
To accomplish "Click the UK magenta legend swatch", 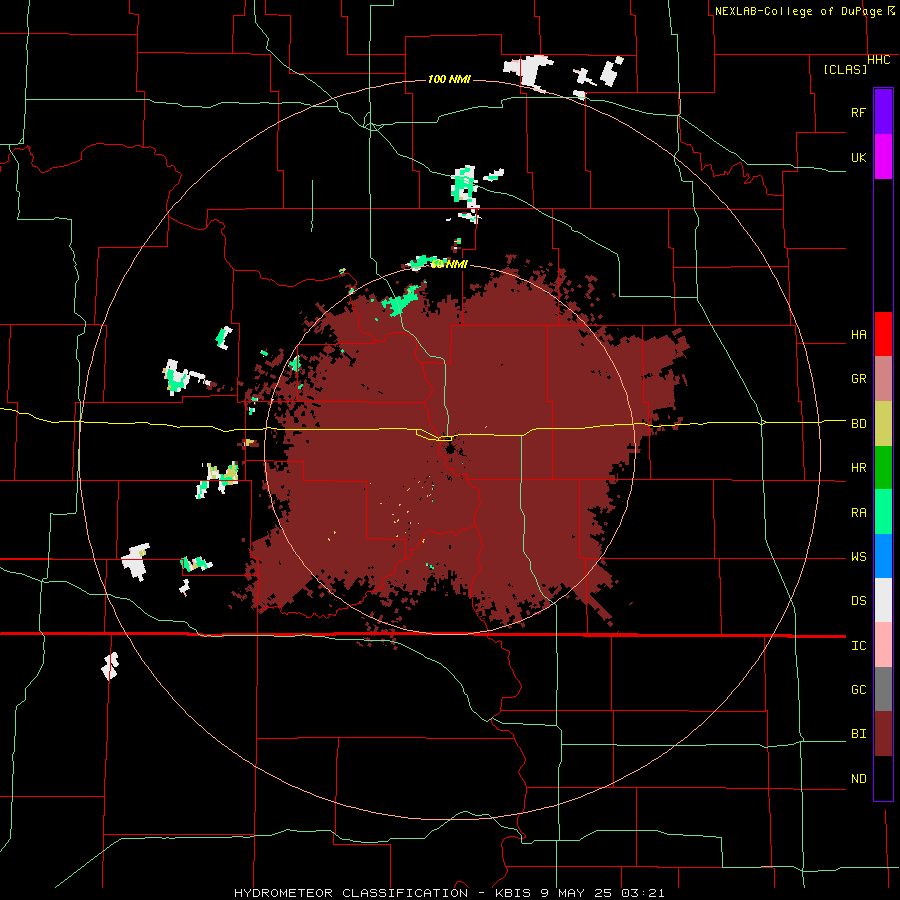I will [x=883, y=157].
